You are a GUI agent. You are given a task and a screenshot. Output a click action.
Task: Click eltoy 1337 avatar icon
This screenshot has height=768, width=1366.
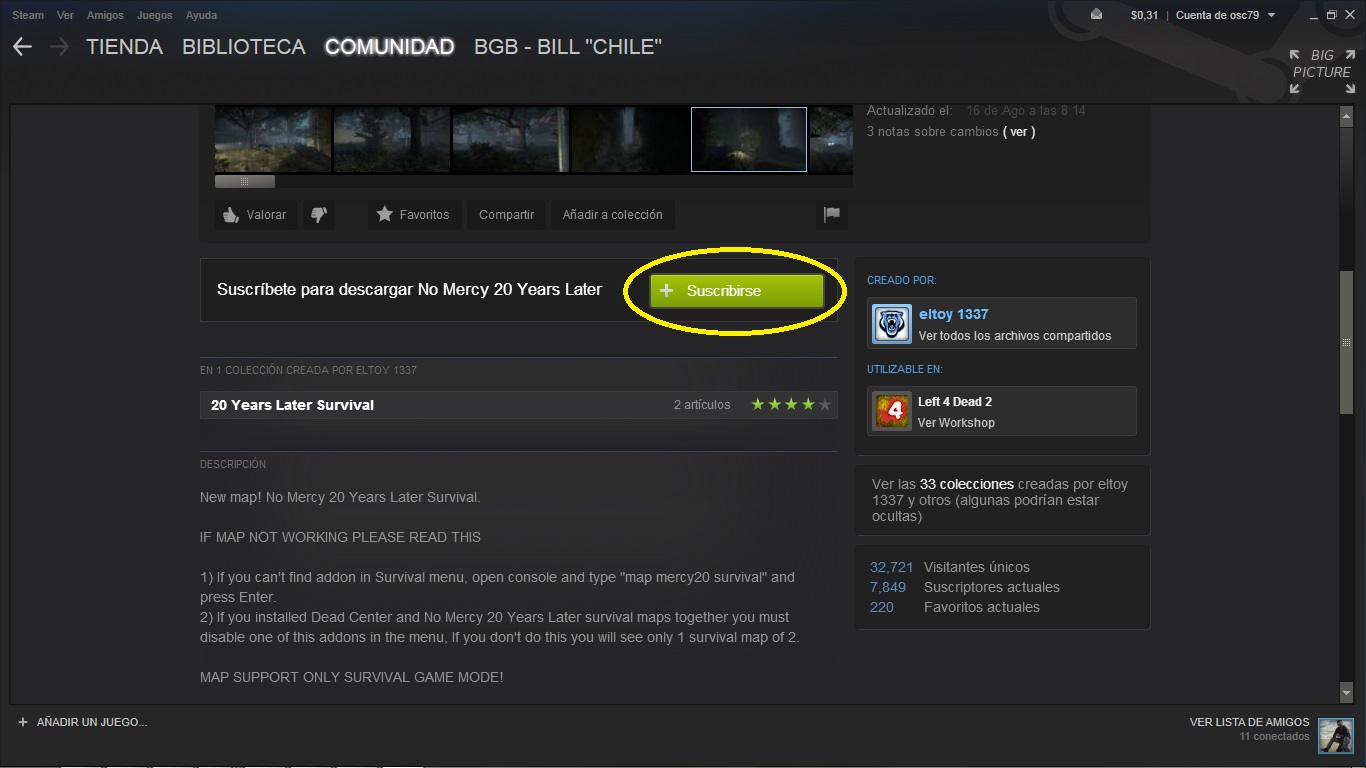[x=891, y=324]
